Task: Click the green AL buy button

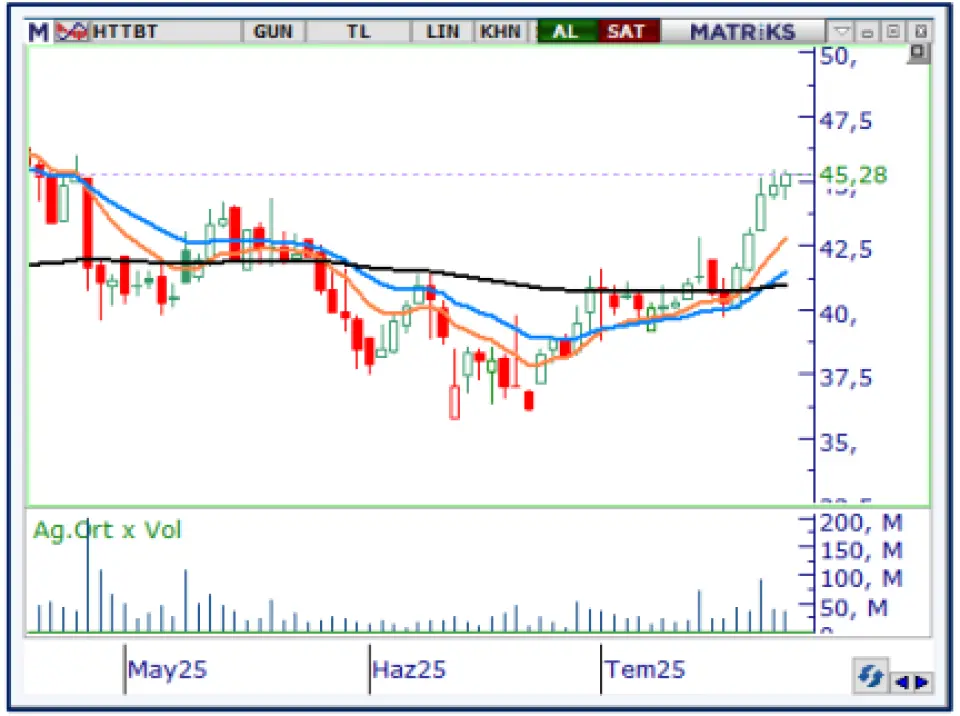Action: click(566, 31)
